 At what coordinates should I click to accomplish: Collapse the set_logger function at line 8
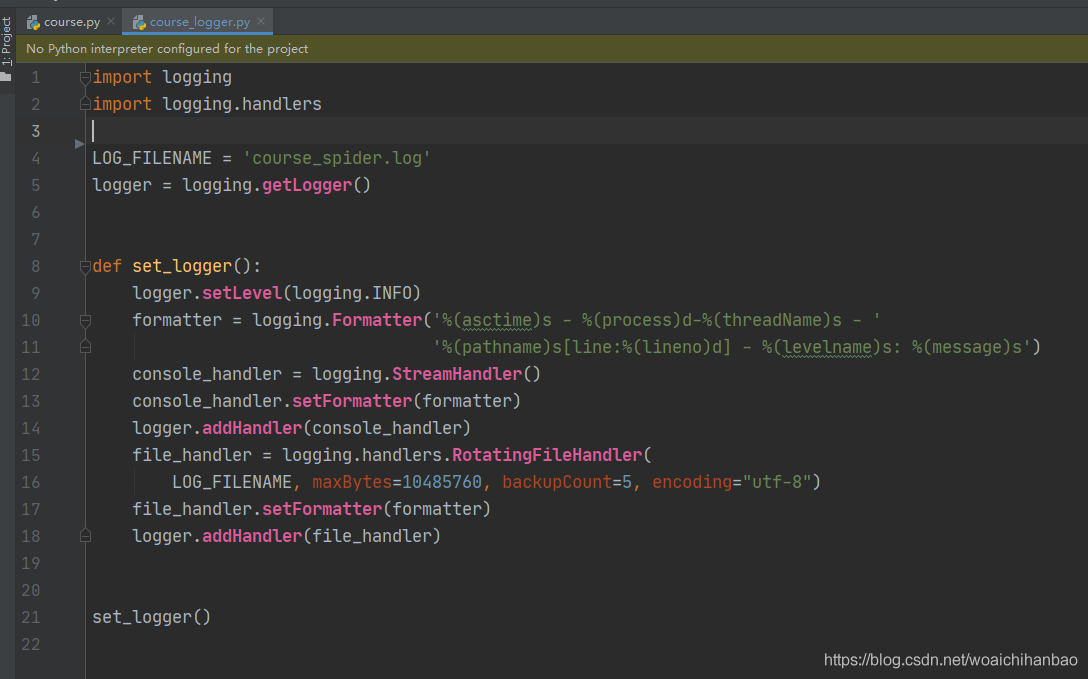[85, 266]
